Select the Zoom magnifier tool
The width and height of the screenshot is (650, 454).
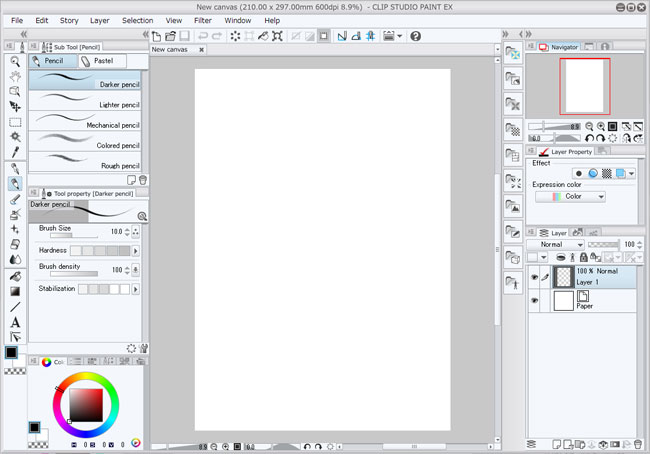click(x=15, y=61)
